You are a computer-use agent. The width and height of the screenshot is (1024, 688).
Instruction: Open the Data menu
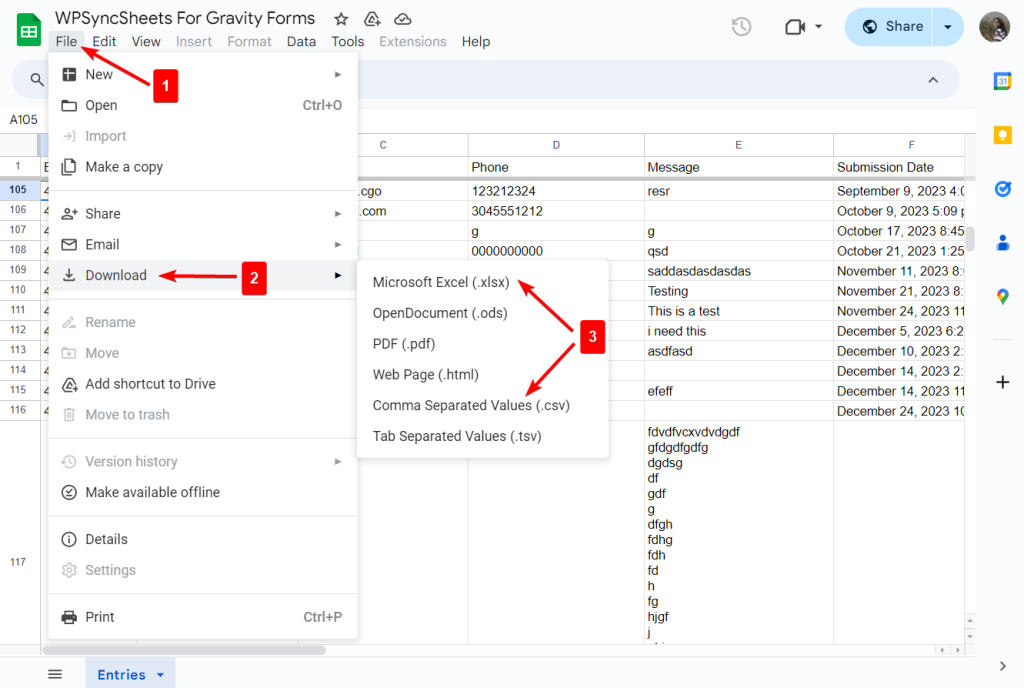[301, 41]
